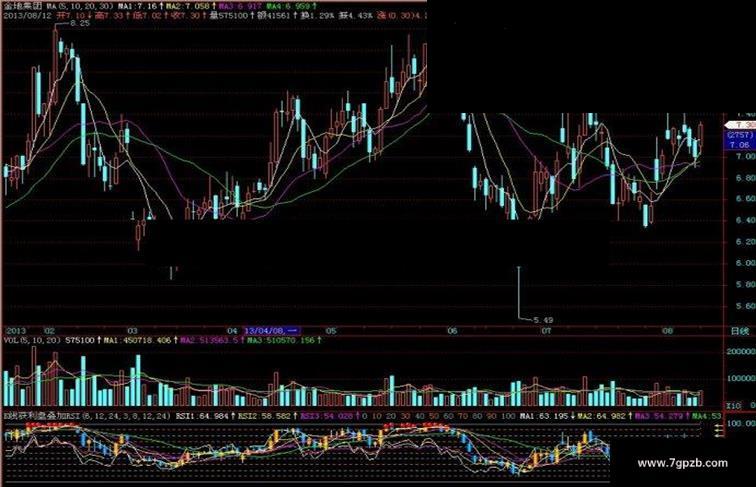This screenshot has width=756, height=487.
Task: Click the 8.25 high price marker
Action: tap(80, 23)
